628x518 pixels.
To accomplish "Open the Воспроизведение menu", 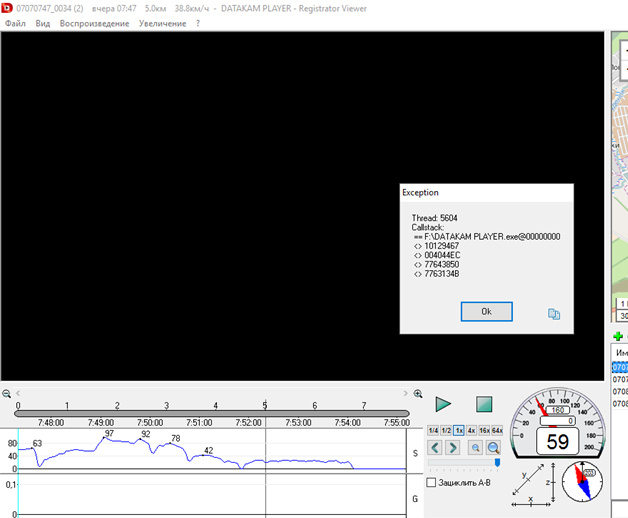I will pos(94,23).
